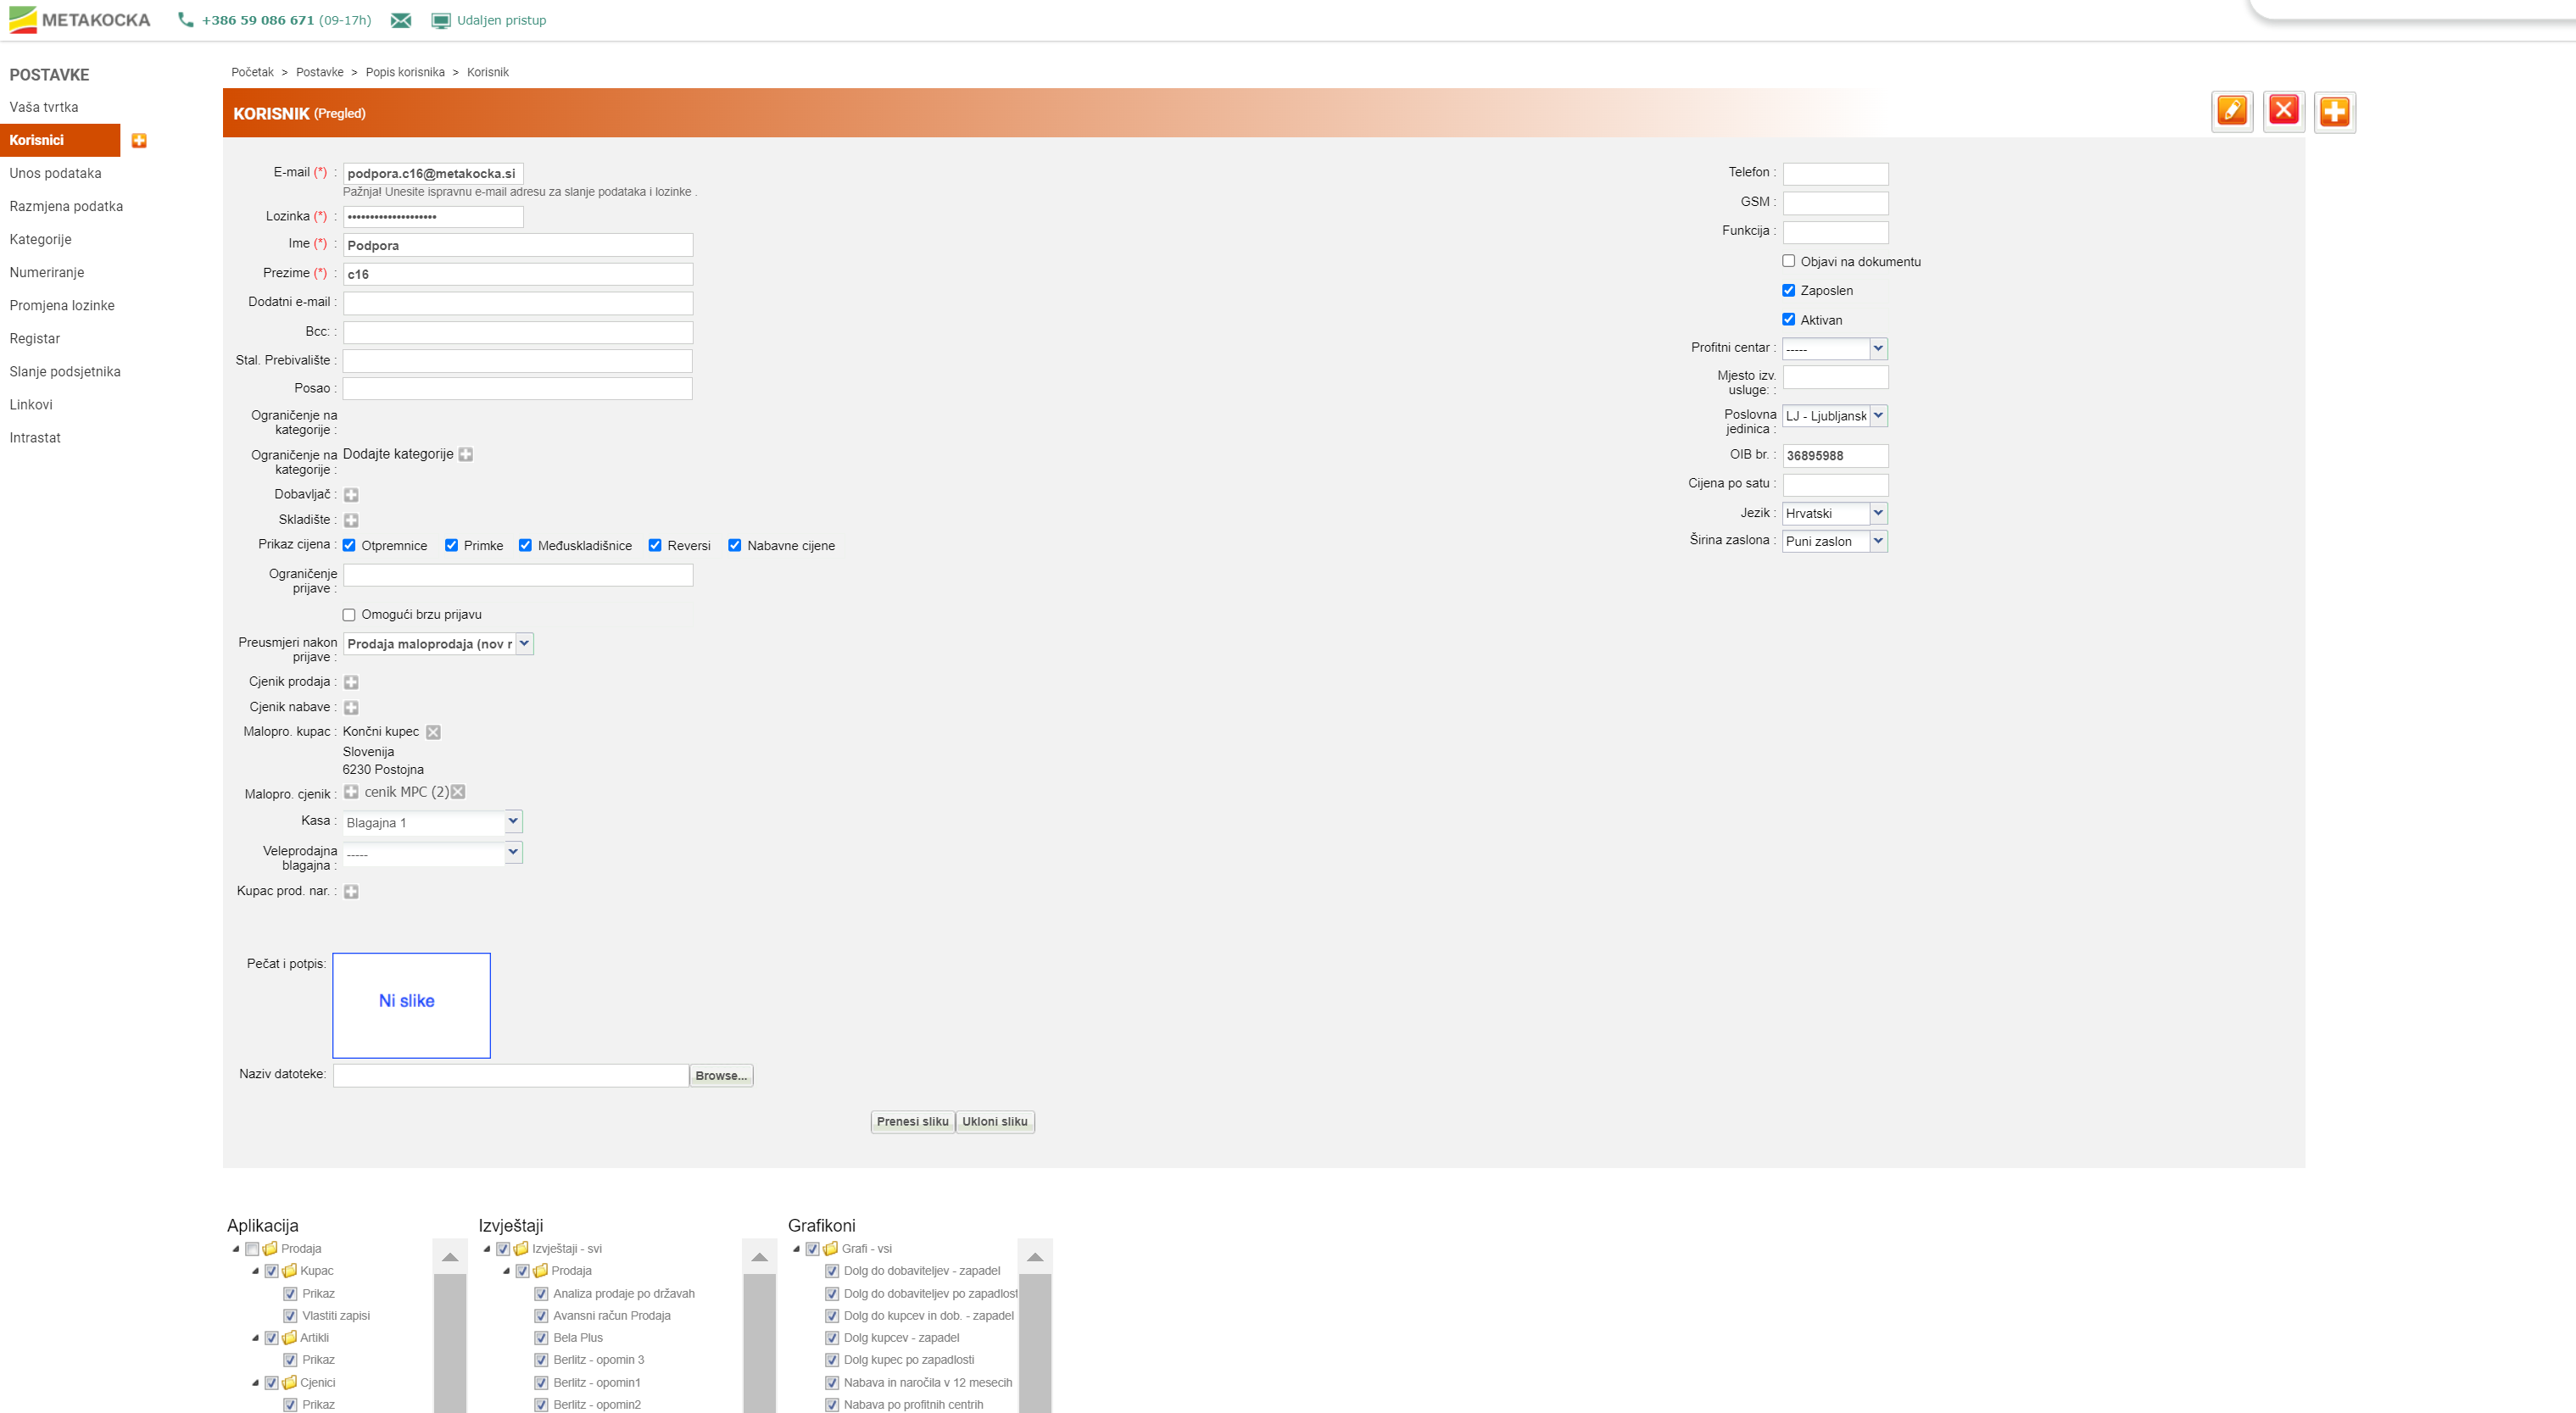Click the red X delete user icon
2576x1413 pixels.
[2283, 111]
